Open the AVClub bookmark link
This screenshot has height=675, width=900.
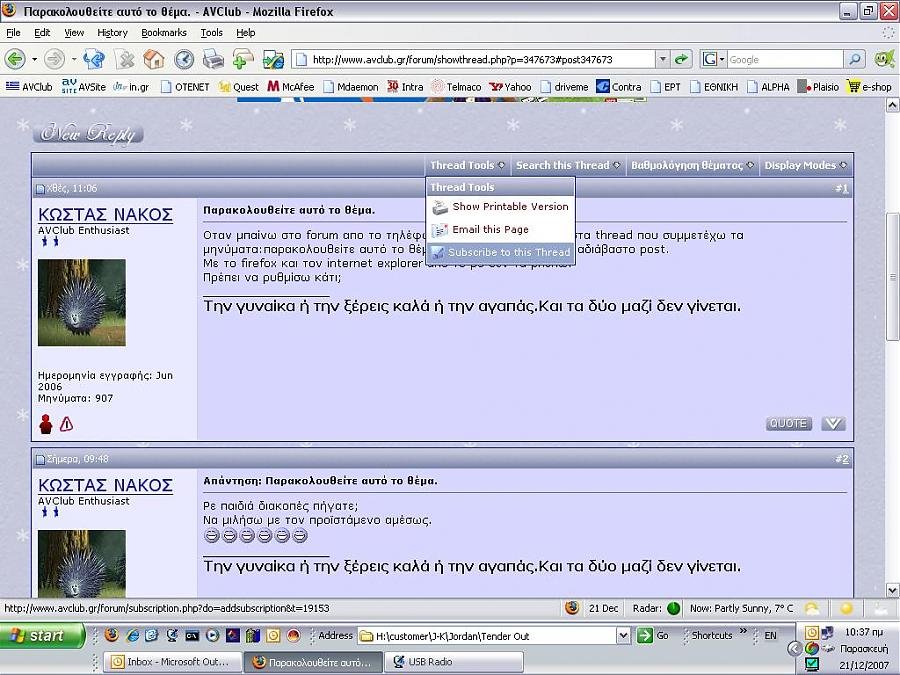click(29, 87)
